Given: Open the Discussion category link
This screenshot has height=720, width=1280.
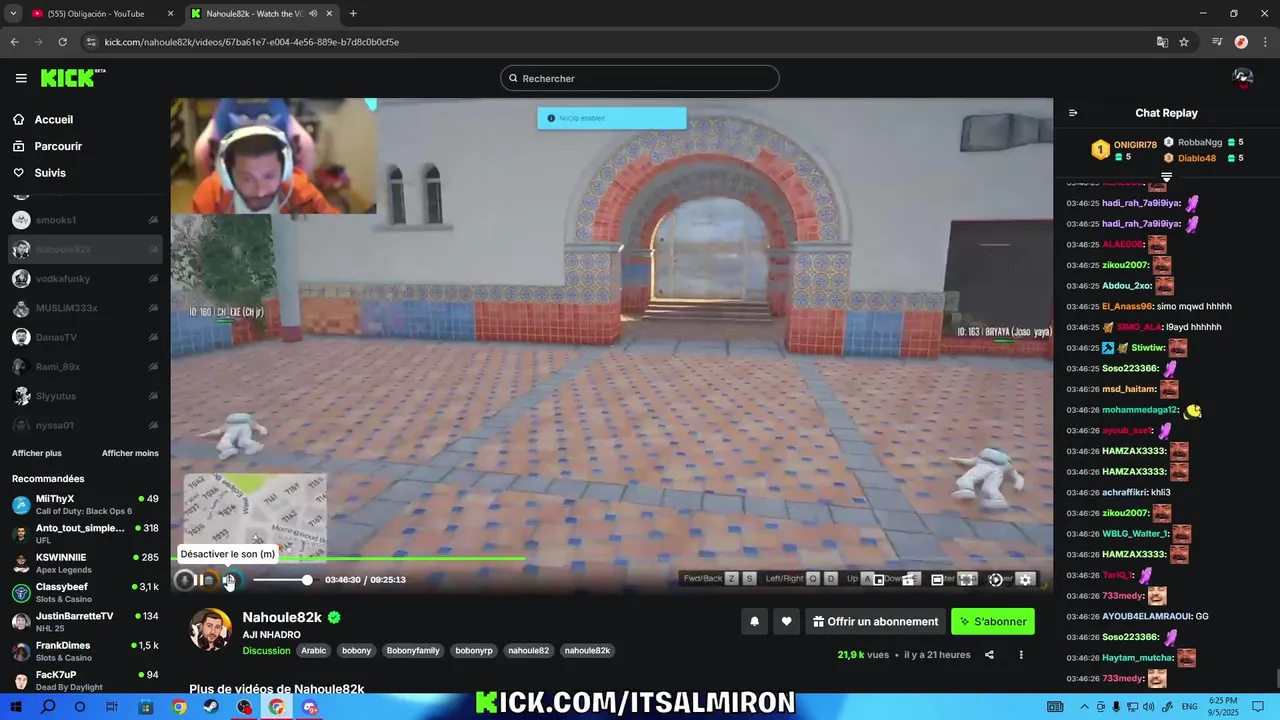Looking at the screenshot, I should 266,651.
